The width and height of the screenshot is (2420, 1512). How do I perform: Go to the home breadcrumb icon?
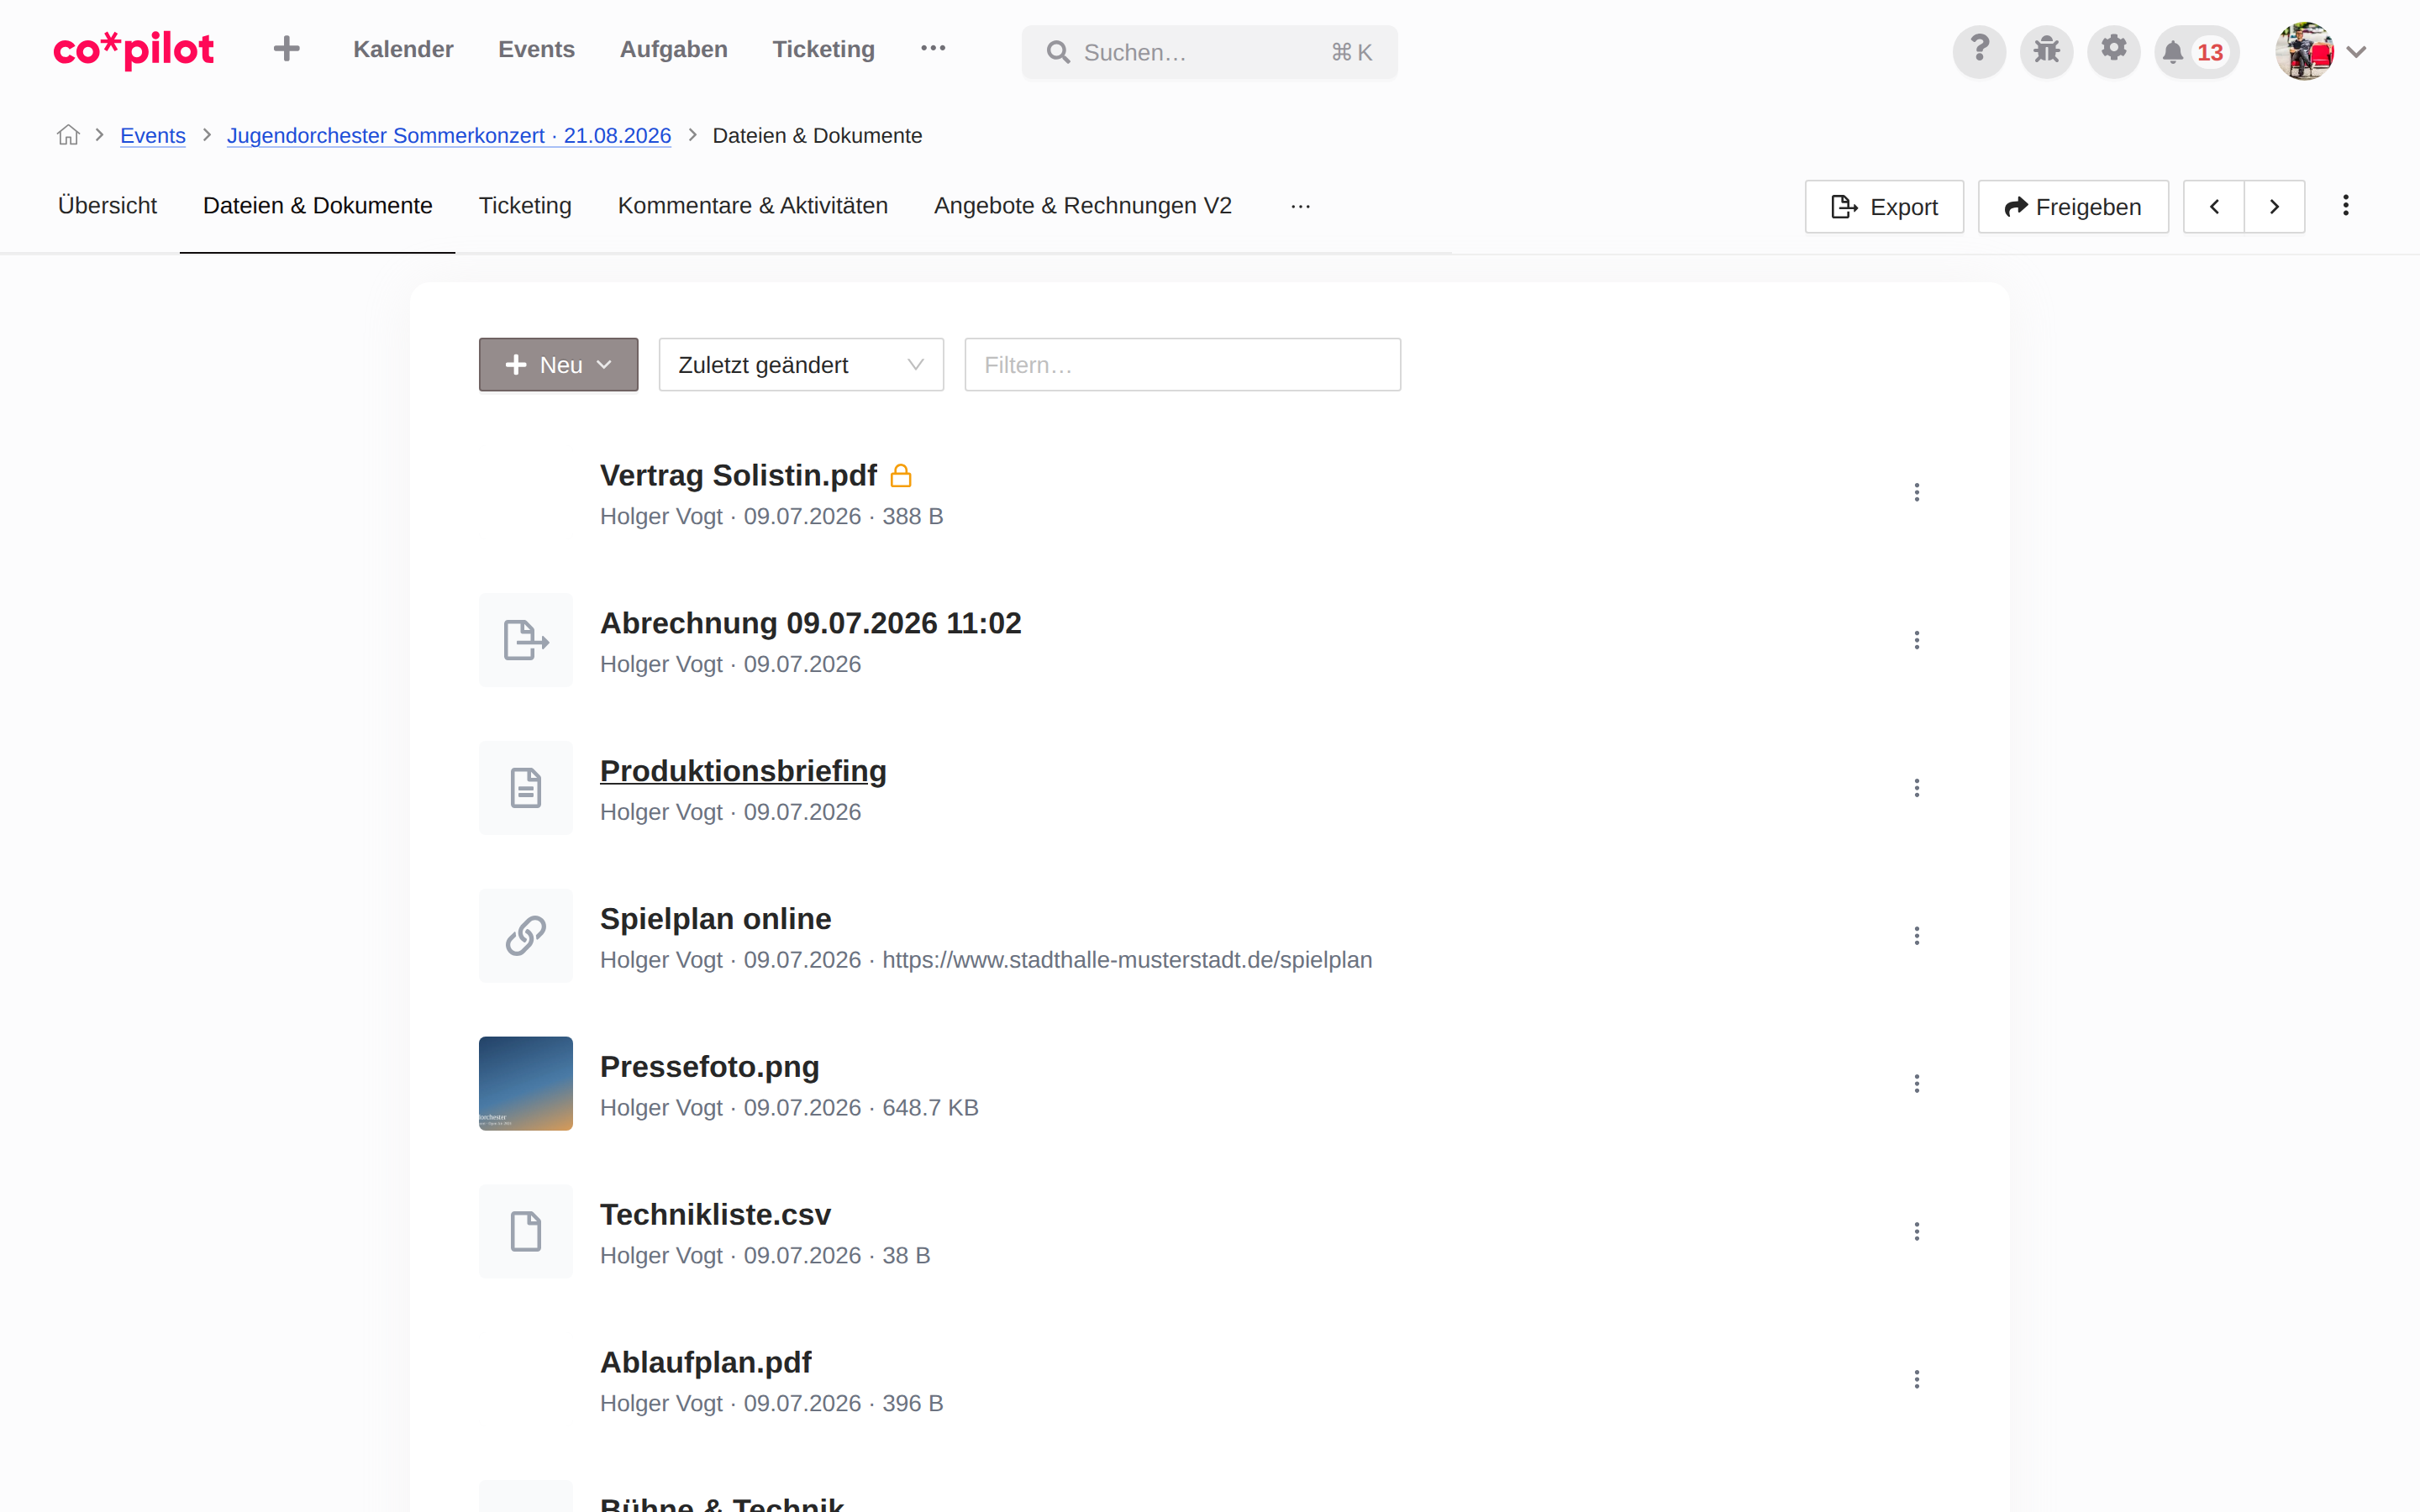point(68,135)
